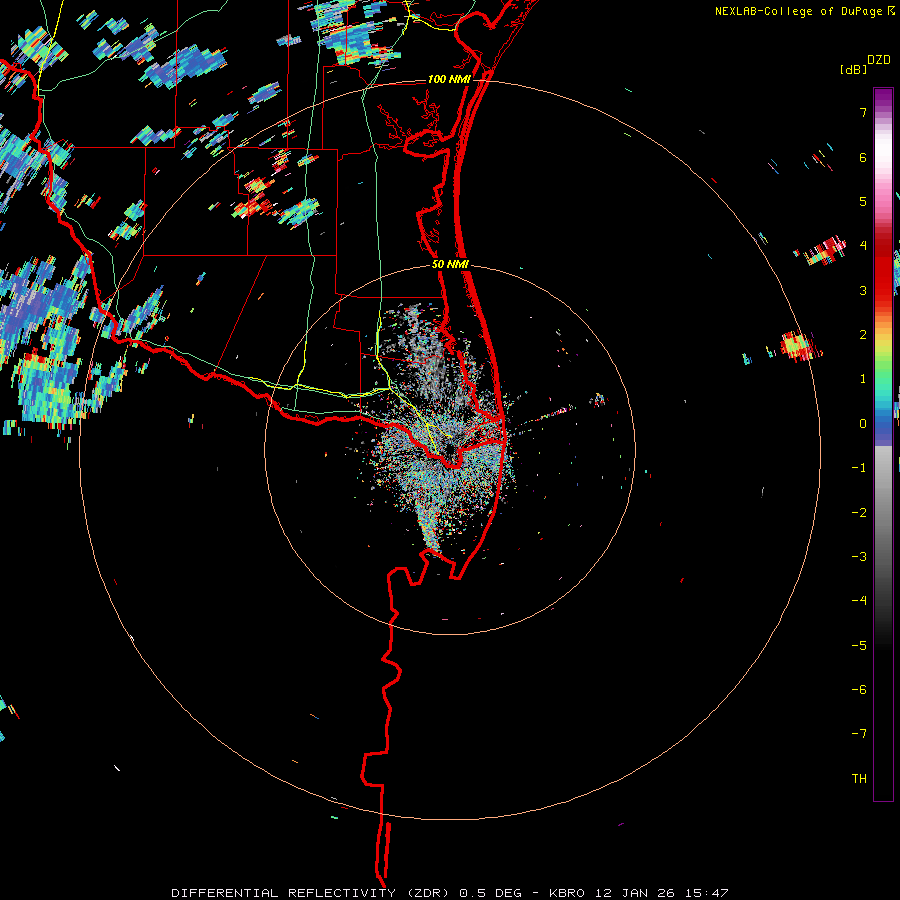Click the NEXLAB-College of DuPage watermark text
The image size is (900, 900).
[x=800, y=11]
